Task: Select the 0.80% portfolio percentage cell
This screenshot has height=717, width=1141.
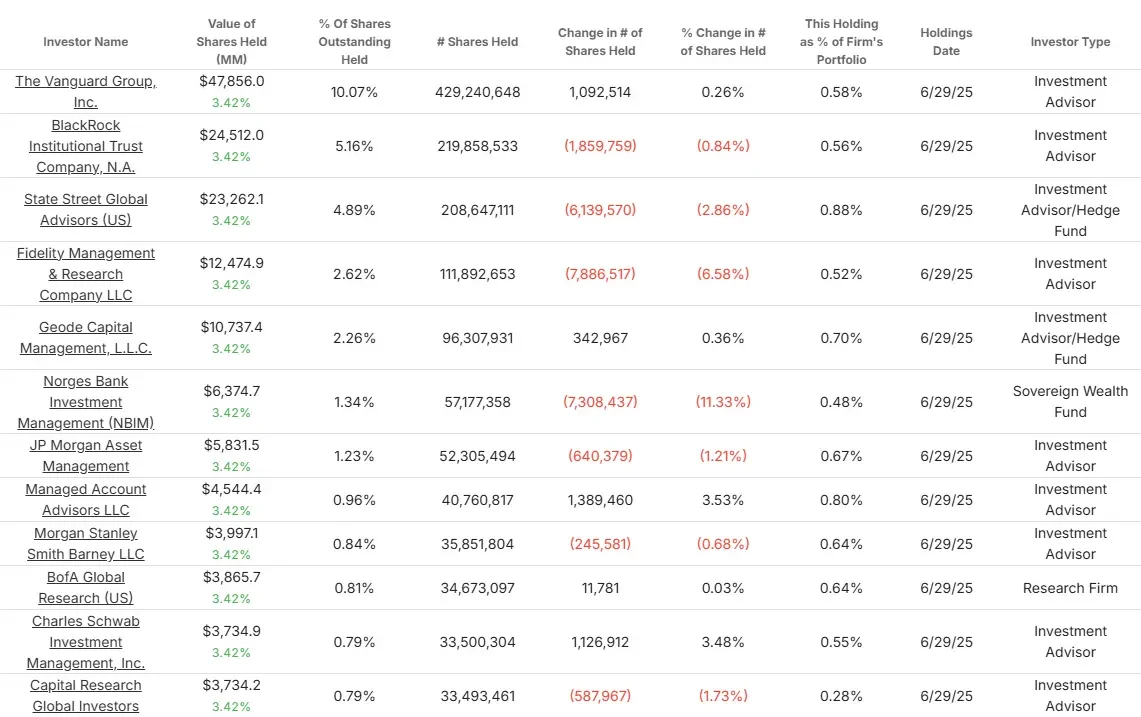Action: (841, 501)
